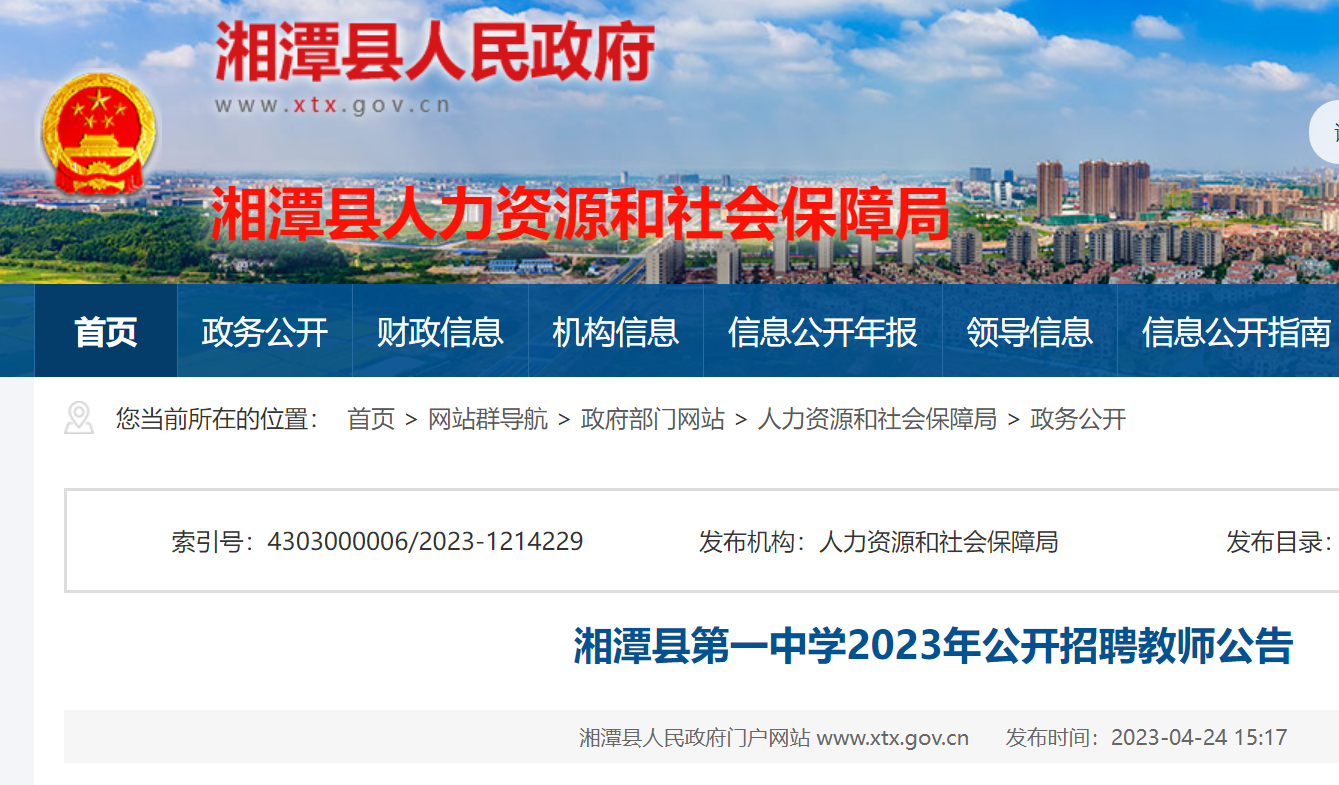Select 领导信息 navigation item
Viewport: 1339px width, 785px height.
1030,331
